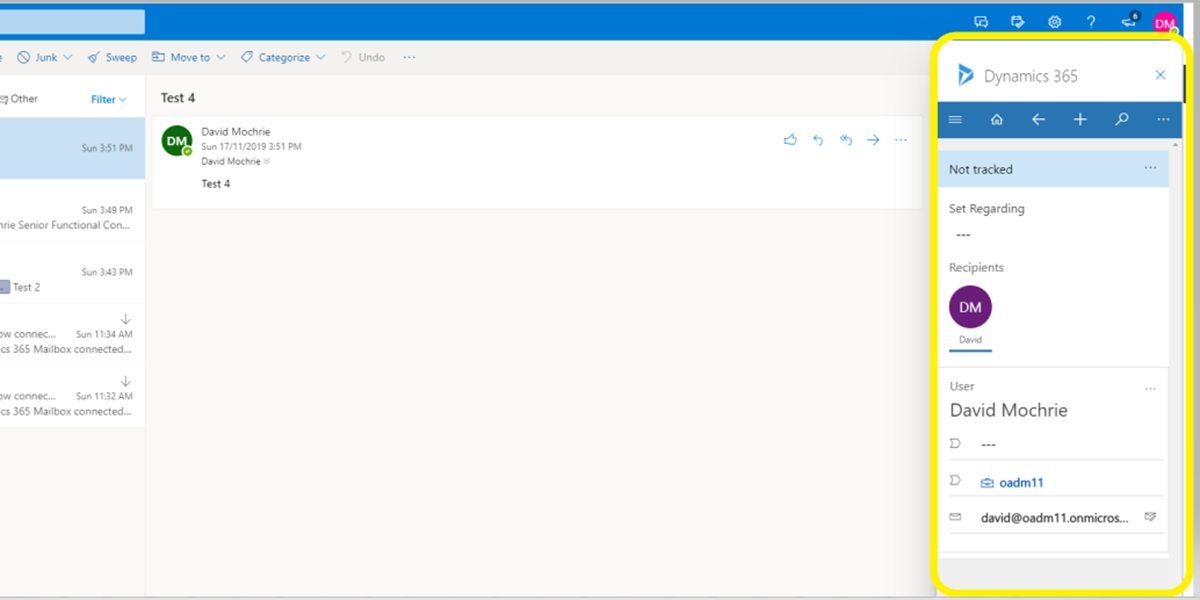
Task: Open Help with the question mark icon
Action: coord(1091,21)
